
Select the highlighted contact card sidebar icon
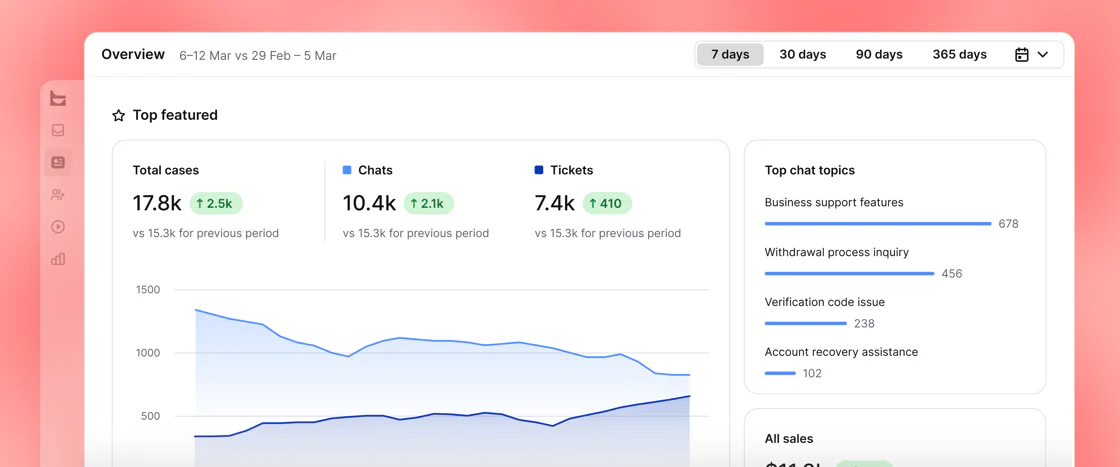point(58,163)
